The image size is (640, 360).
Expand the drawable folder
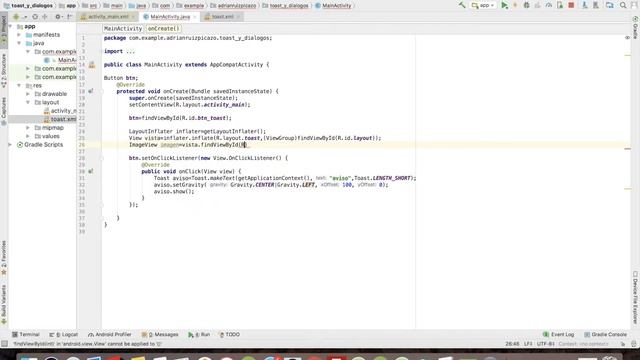point(28,94)
